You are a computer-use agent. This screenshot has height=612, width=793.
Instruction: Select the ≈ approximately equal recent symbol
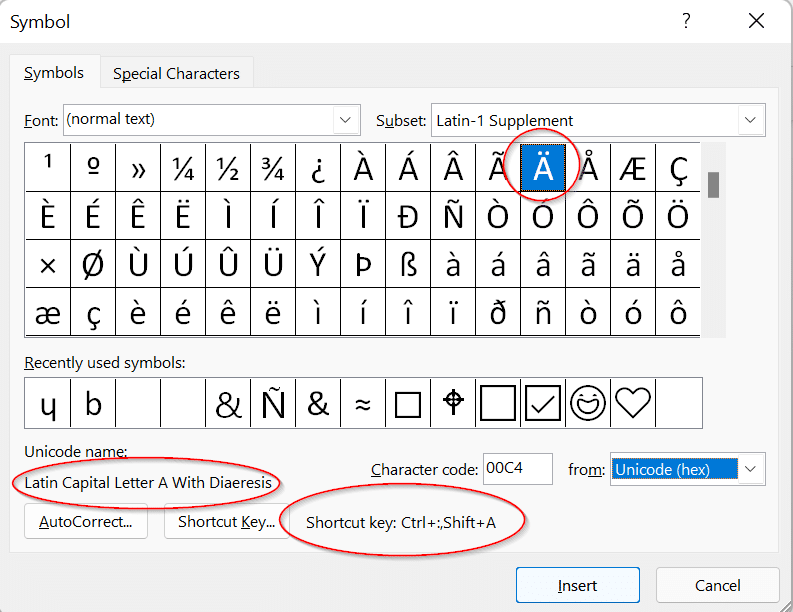click(x=363, y=403)
